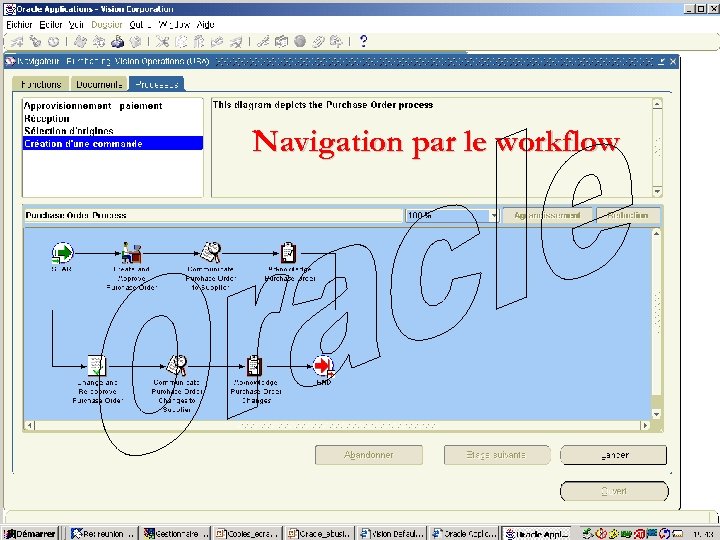
Task: Select Communicate Purchase Order Changes to Supplier node
Action: [x=177, y=366]
